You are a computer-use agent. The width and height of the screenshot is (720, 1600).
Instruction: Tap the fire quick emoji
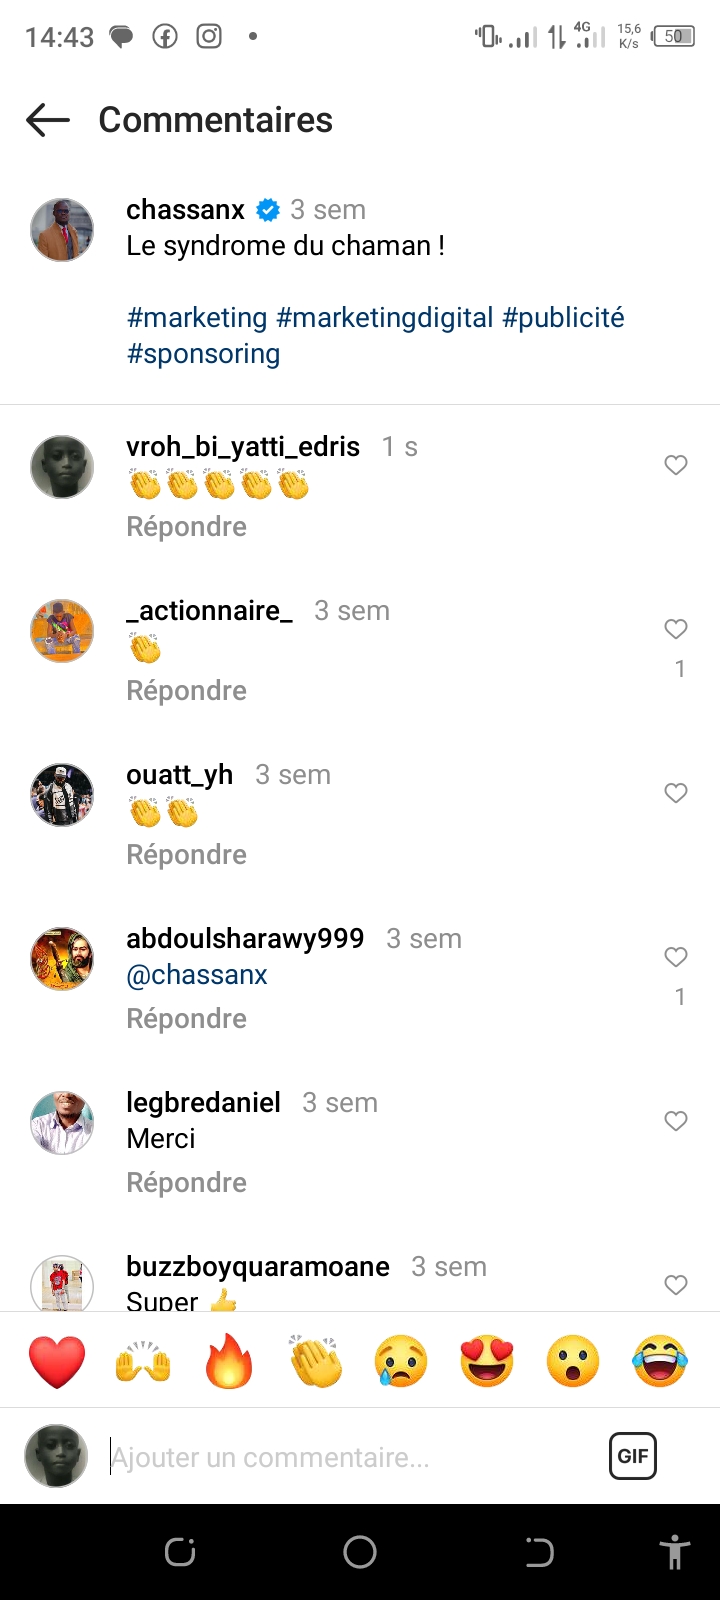tap(229, 1361)
